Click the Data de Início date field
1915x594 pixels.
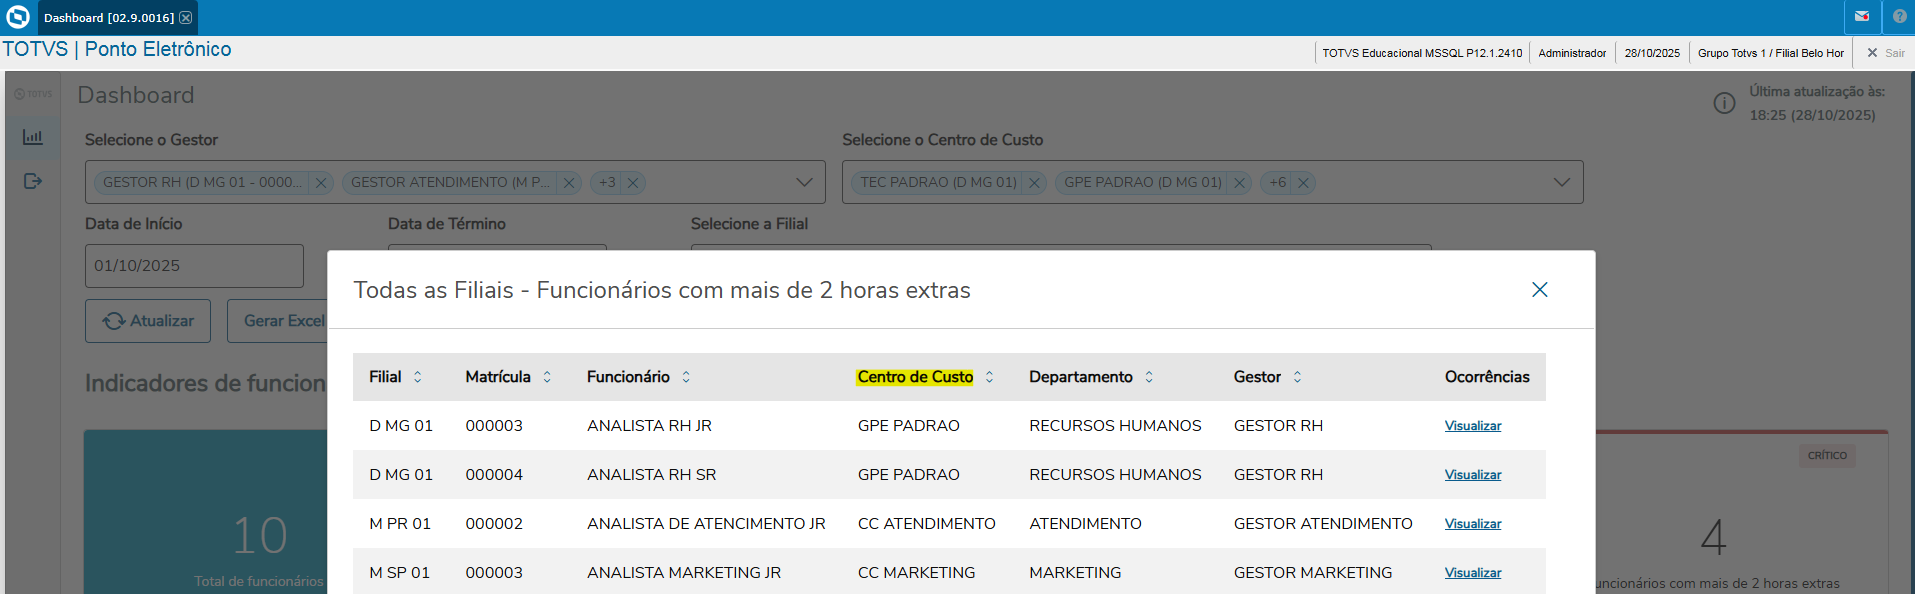194,266
